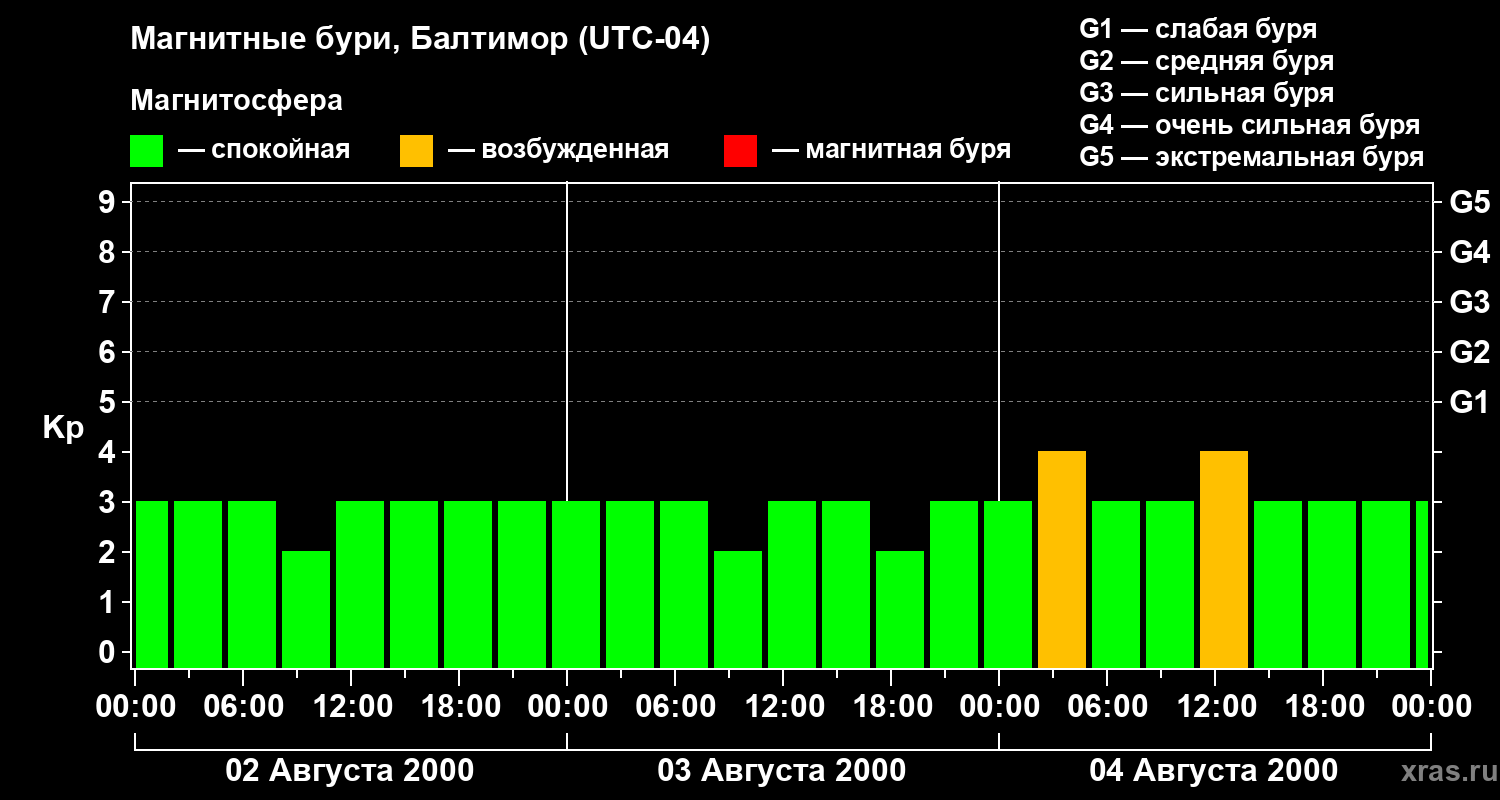Select the chart title 'Магнитные бури, Балтимор (UTC-04)'
The width and height of the screenshot is (1500, 800).
[420, 40]
